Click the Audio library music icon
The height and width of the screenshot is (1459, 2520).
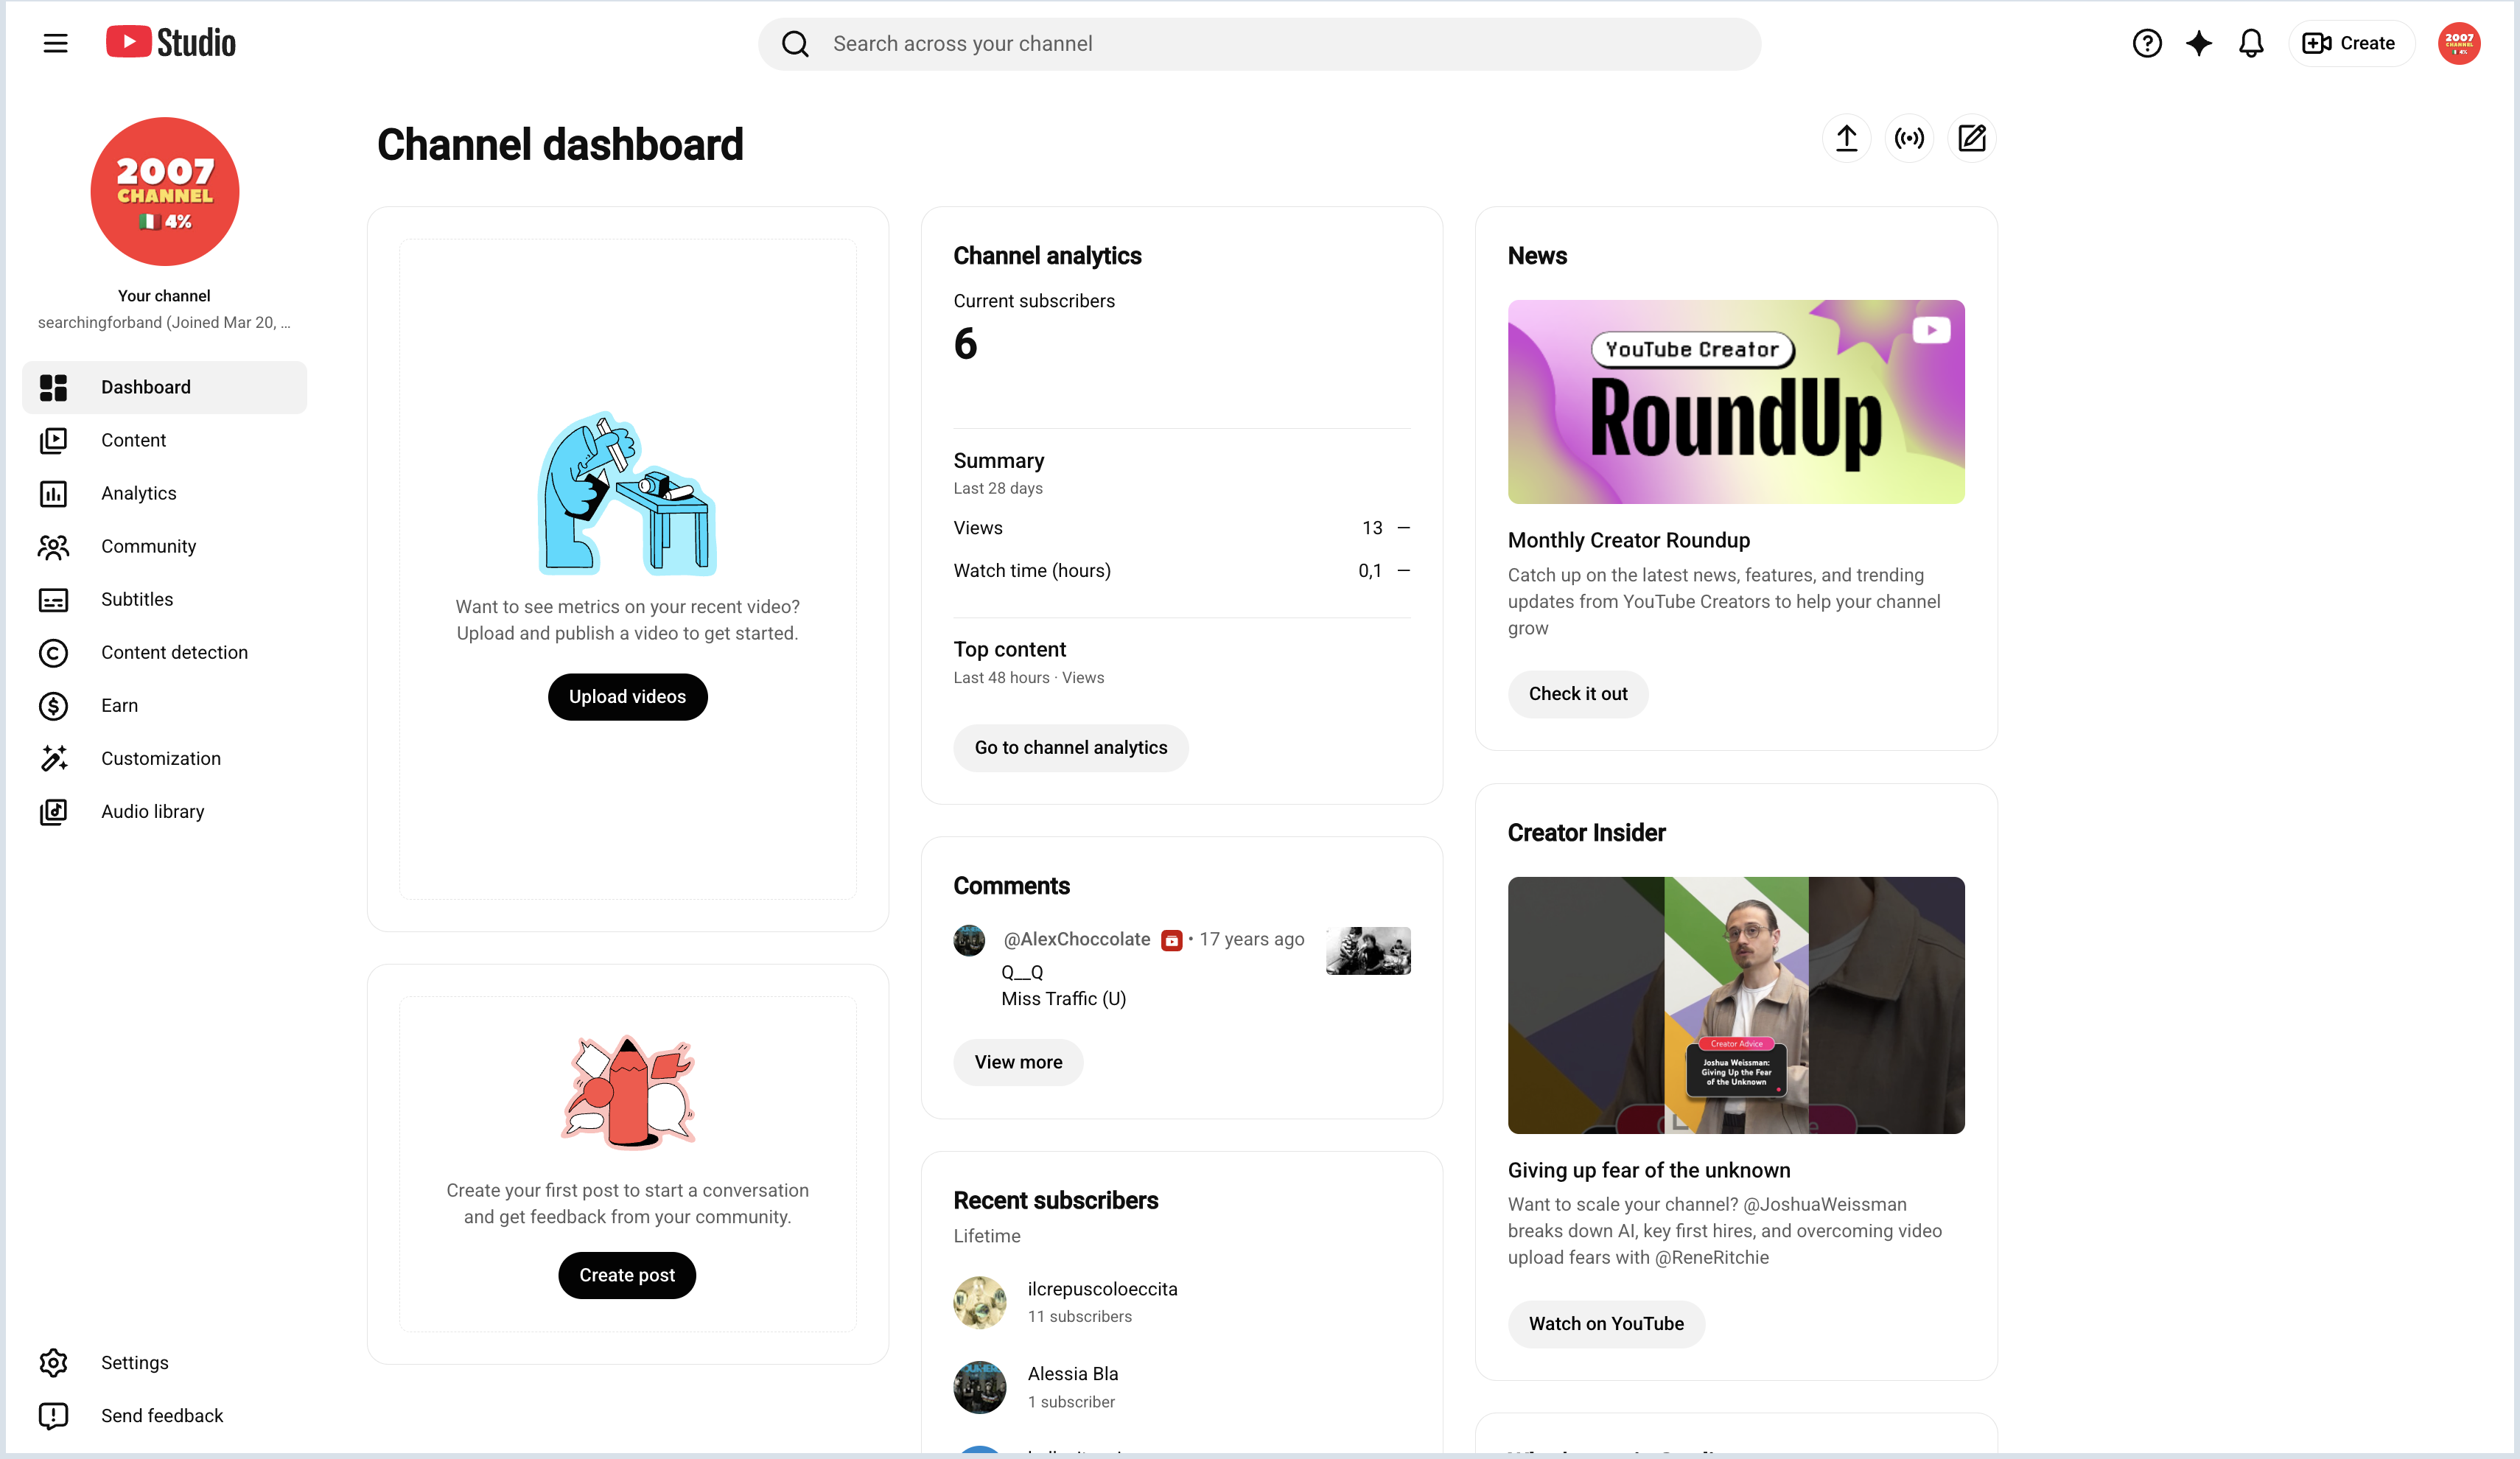(53, 811)
